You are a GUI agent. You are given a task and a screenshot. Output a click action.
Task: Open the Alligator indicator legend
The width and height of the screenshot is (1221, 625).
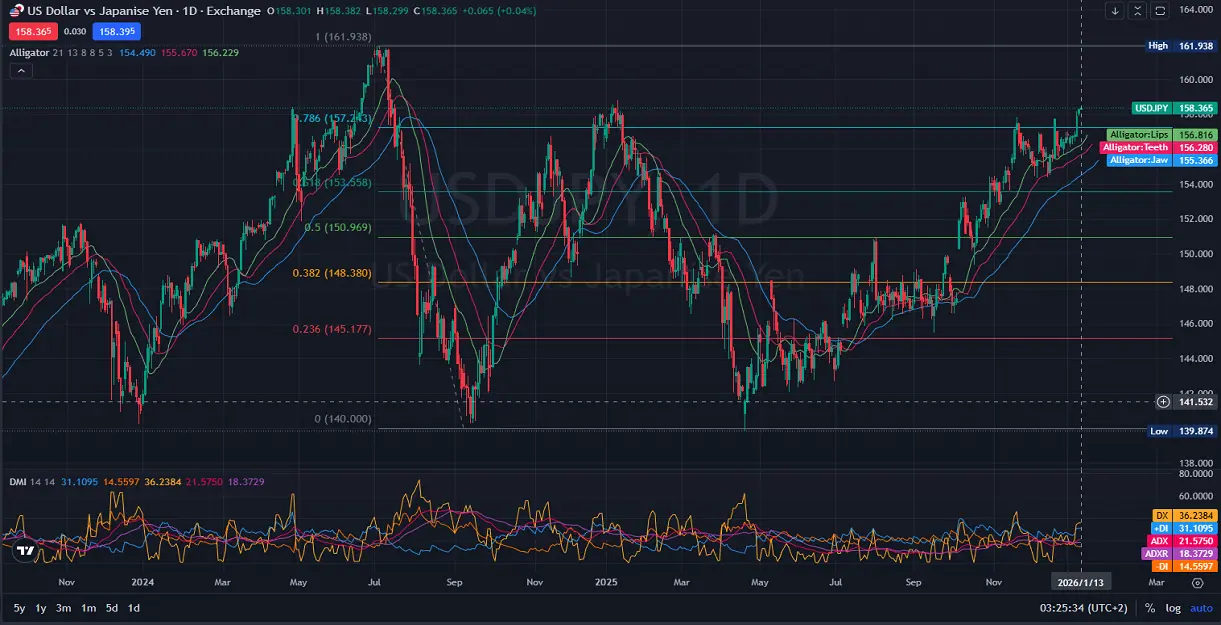[x=28, y=52]
